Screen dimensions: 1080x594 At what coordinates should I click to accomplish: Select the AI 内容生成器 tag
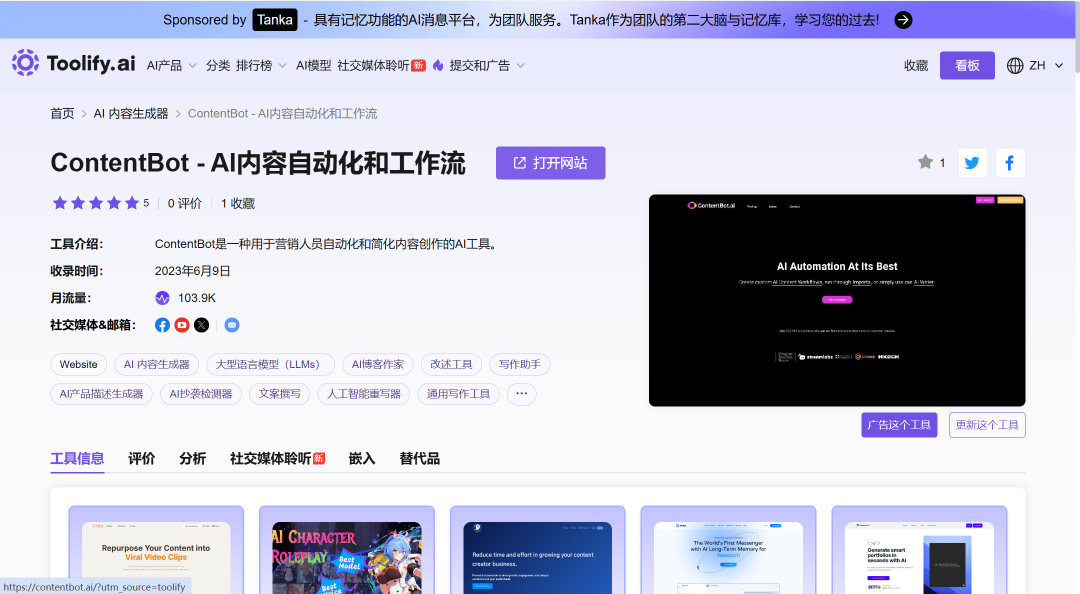click(156, 365)
